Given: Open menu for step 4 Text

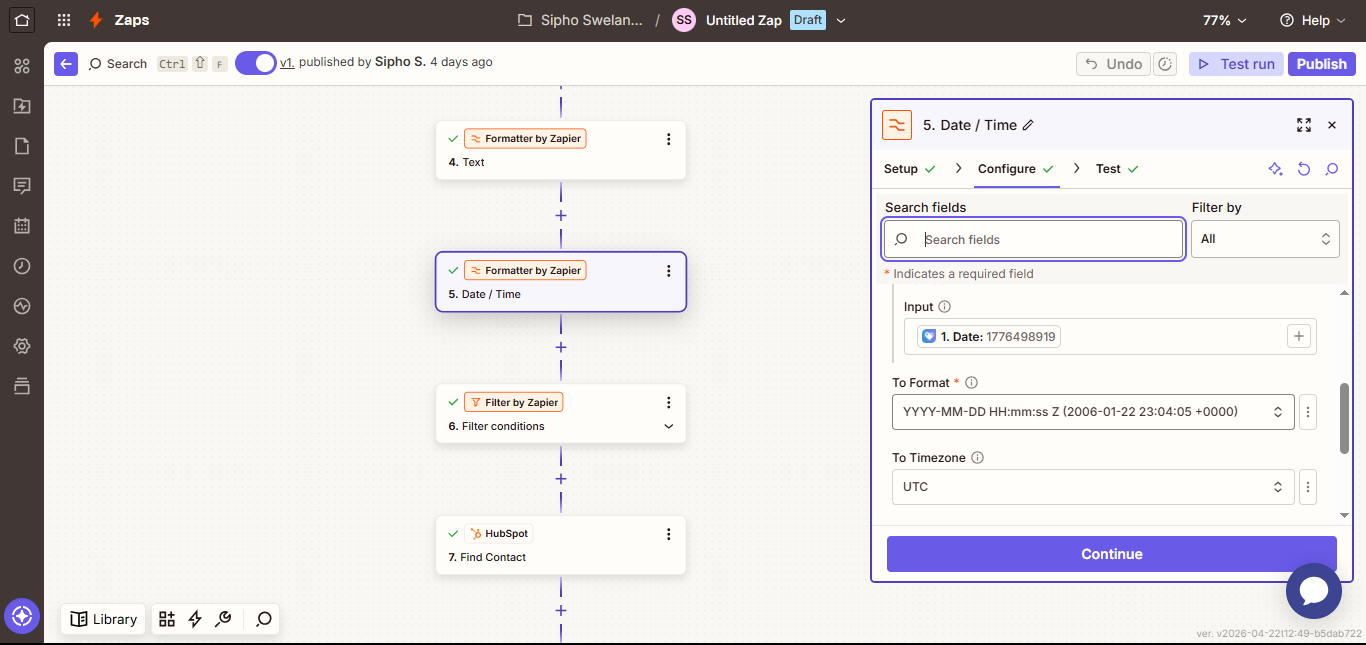Looking at the screenshot, I should tap(669, 139).
